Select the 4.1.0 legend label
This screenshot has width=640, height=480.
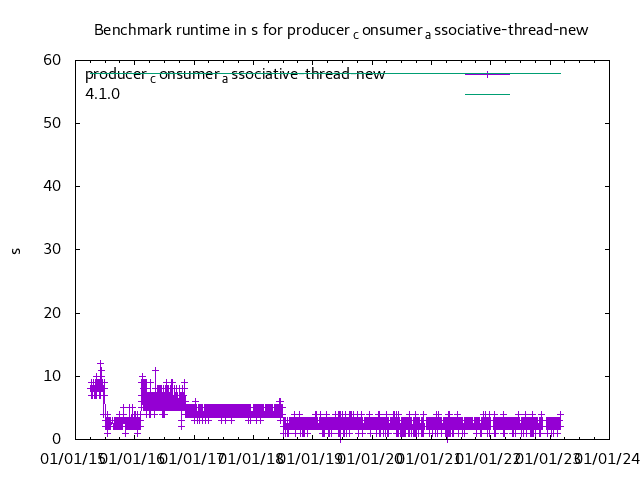coord(102,94)
